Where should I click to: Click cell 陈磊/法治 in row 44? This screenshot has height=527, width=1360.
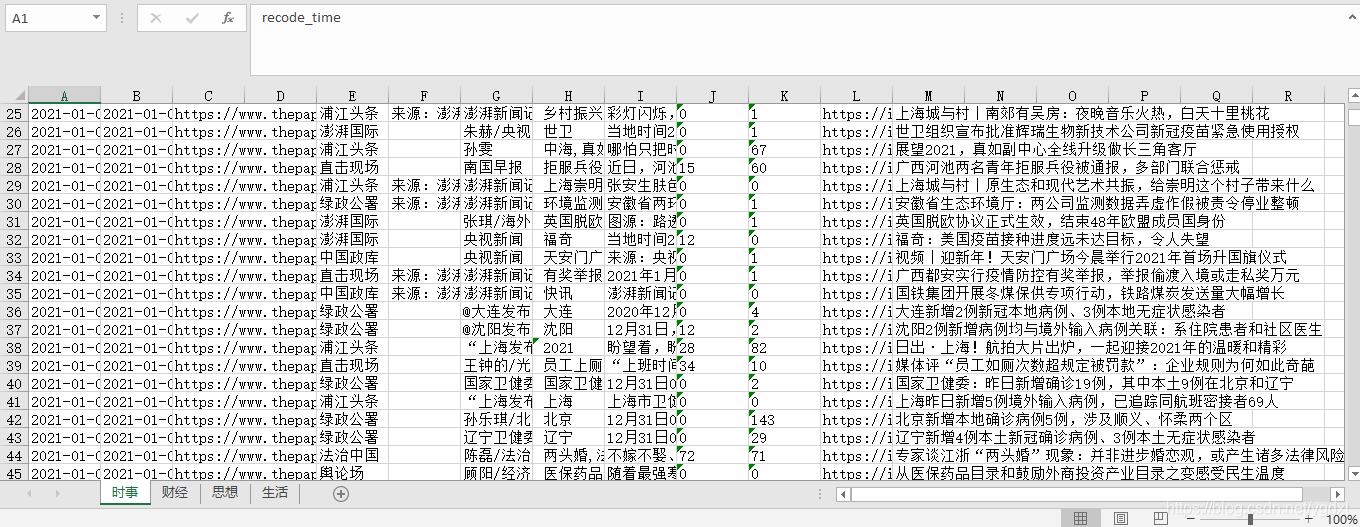pyautogui.click(x=497, y=455)
